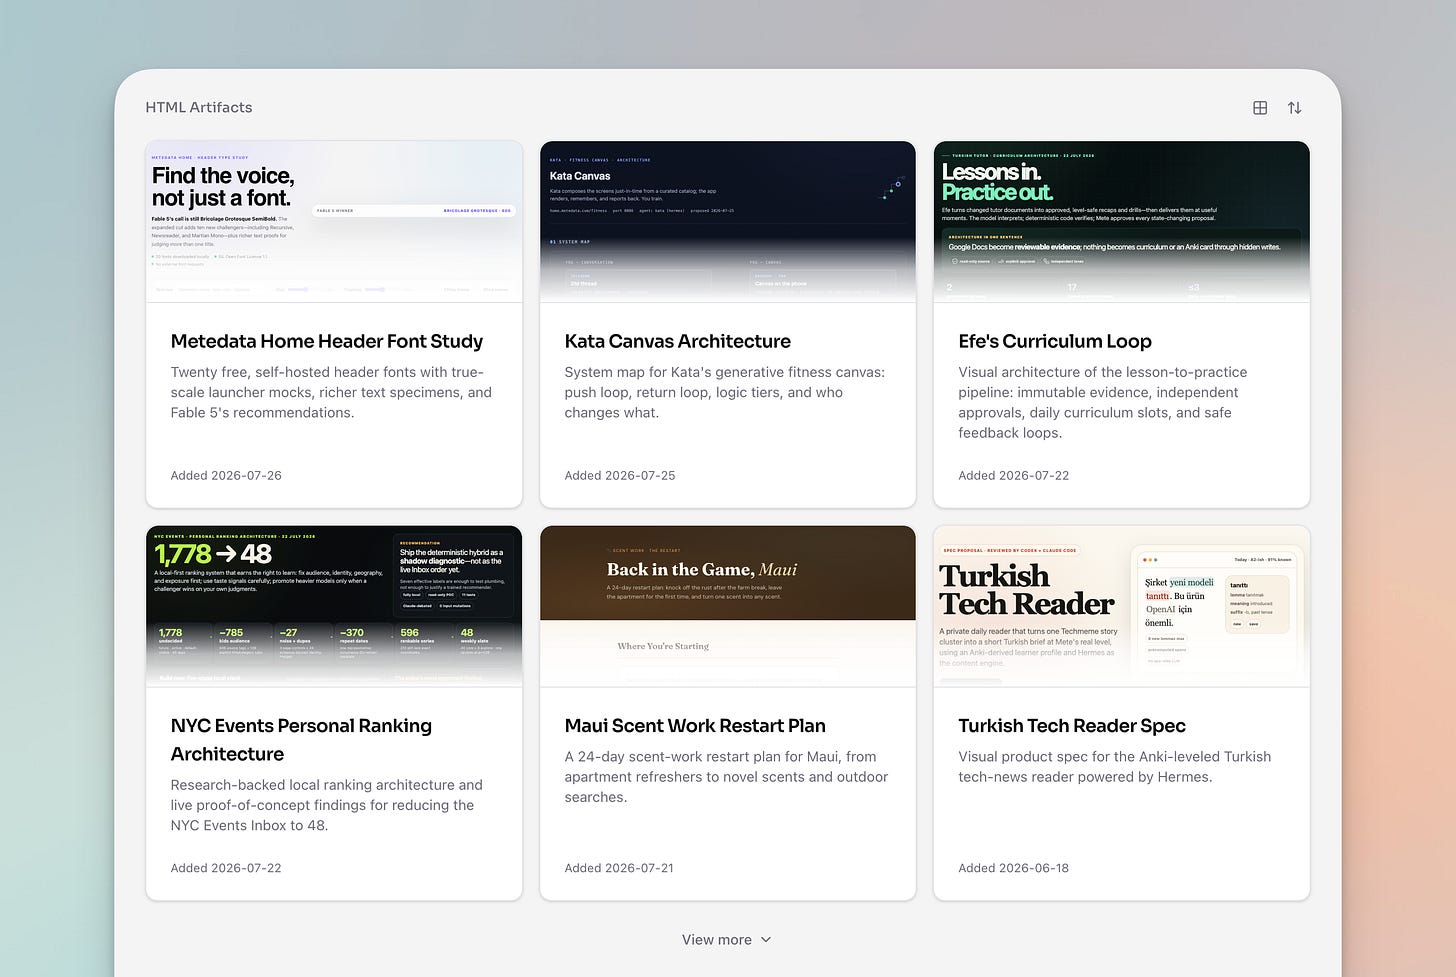The height and width of the screenshot is (977, 1456).
Task: Click 'Research-backed local ranking architecture' description
Action: pyautogui.click(x=326, y=805)
